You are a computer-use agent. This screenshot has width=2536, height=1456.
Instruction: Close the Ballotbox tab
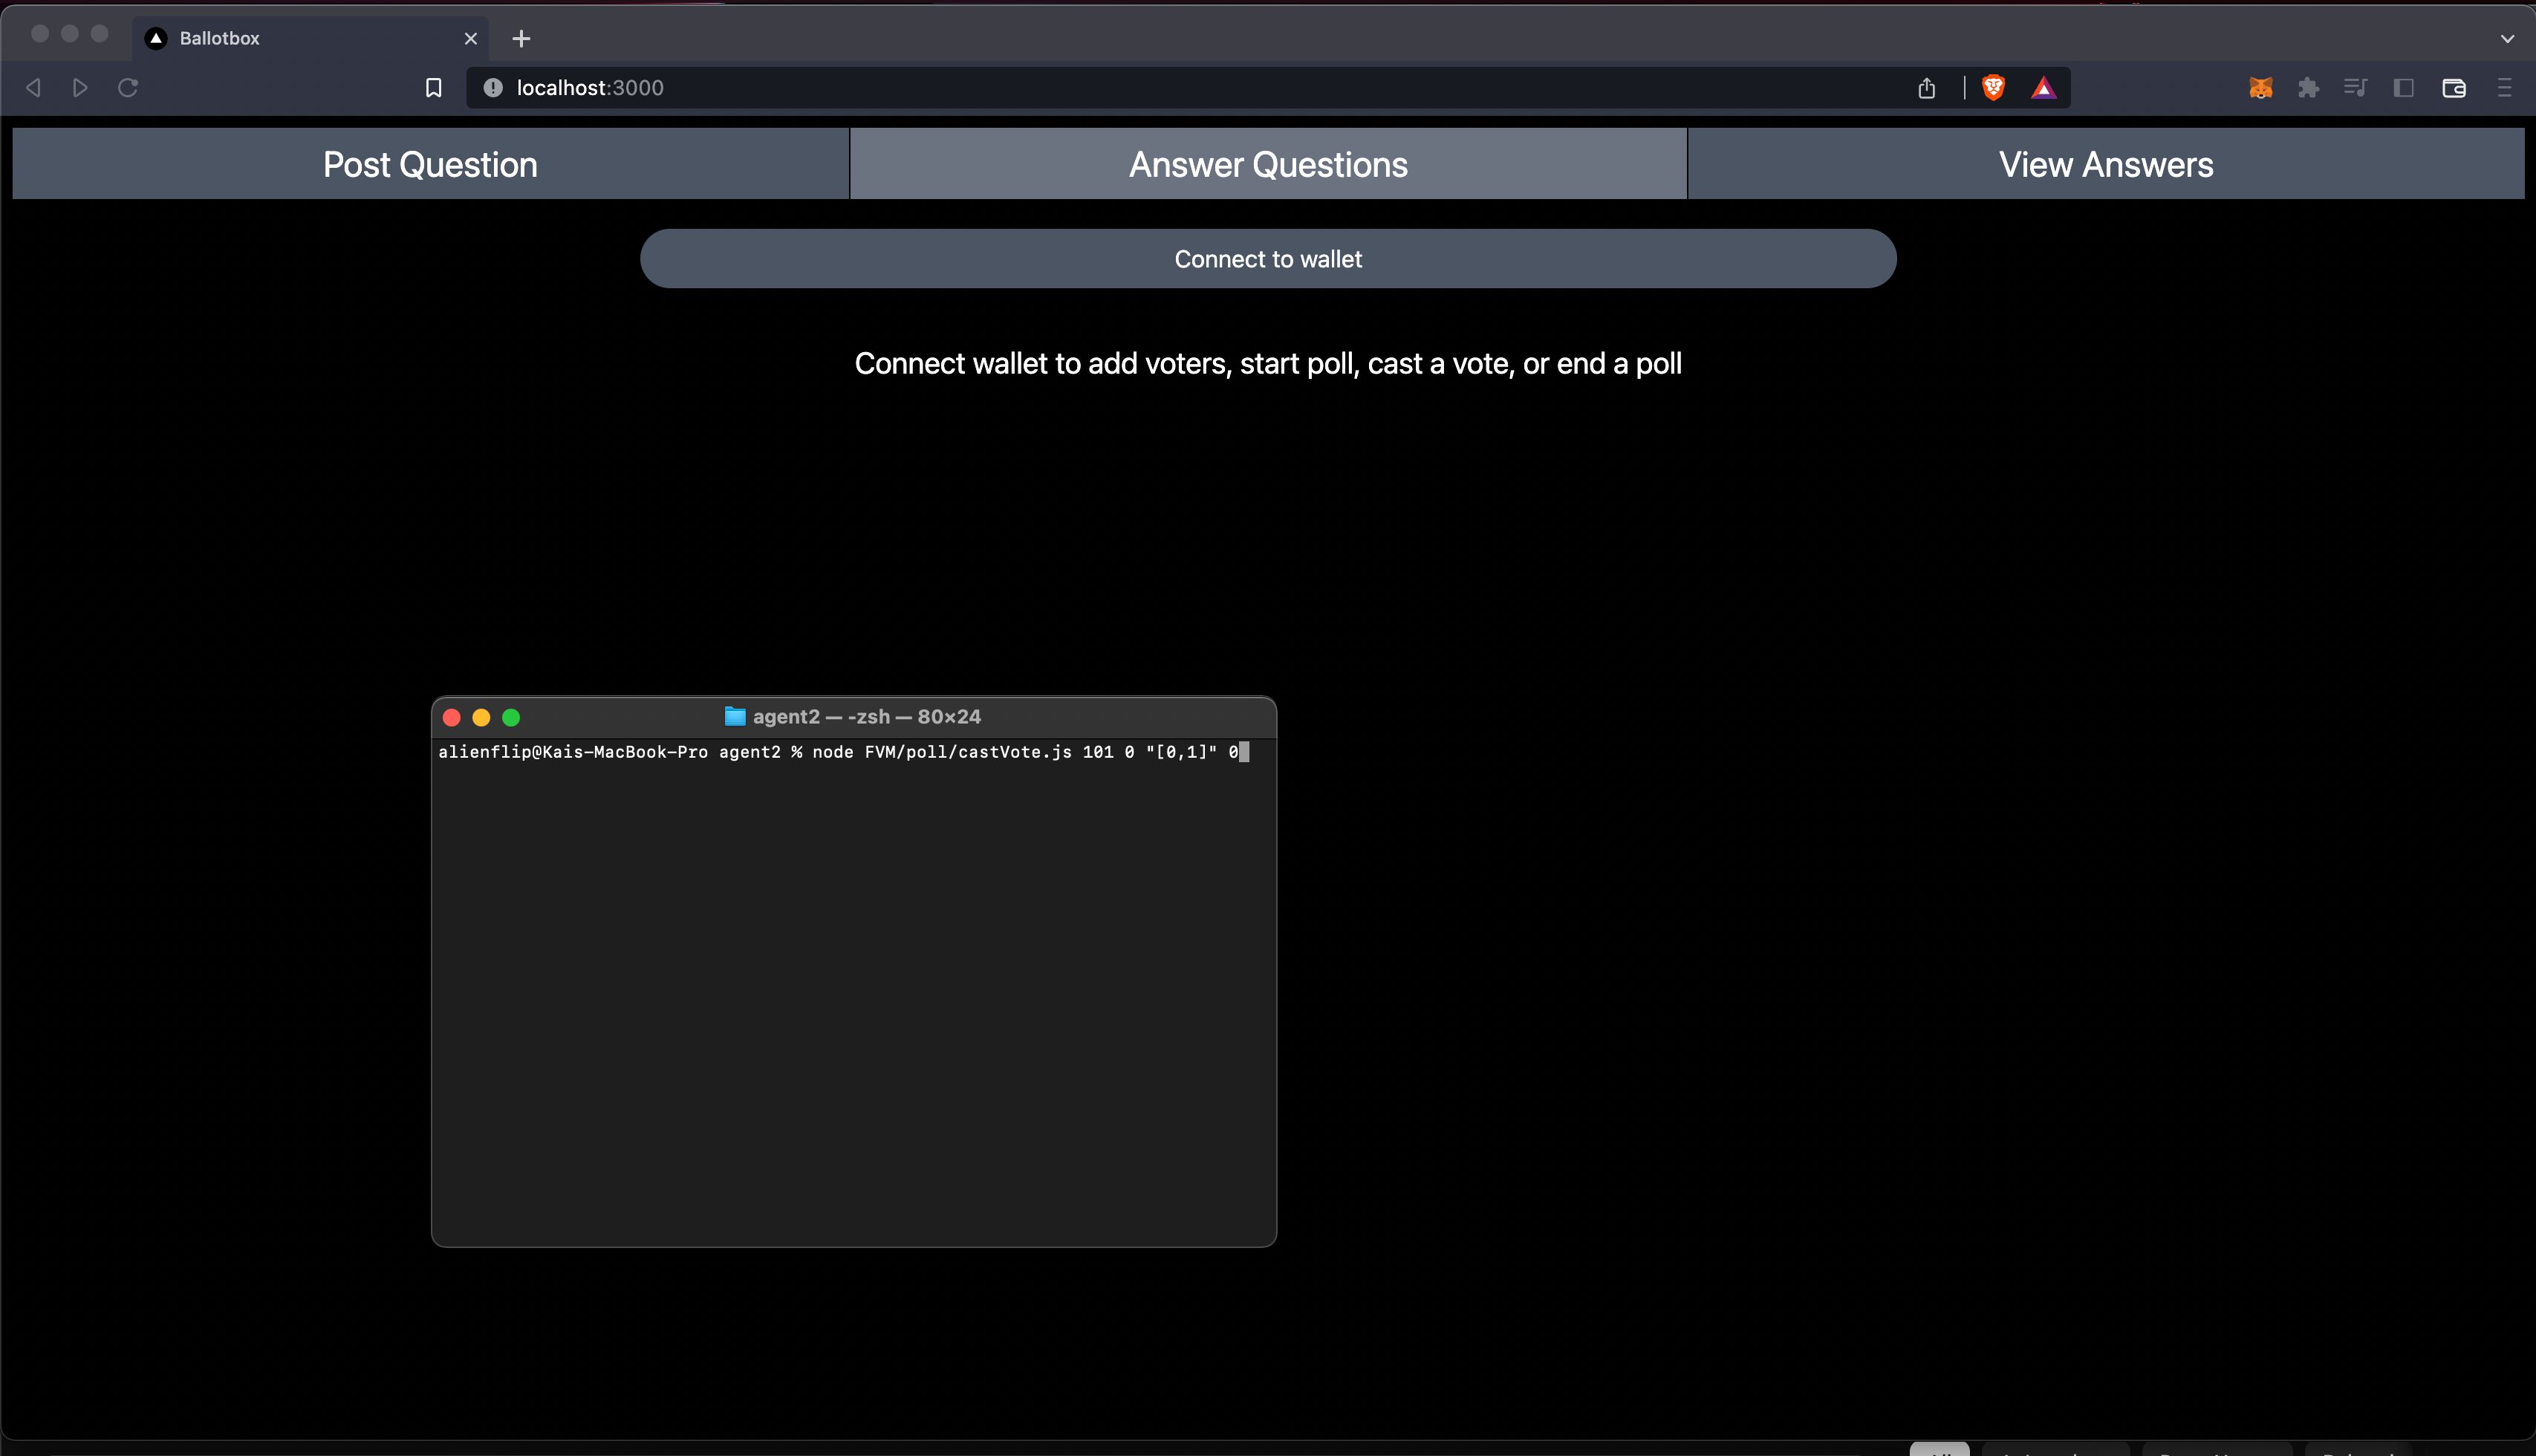pos(471,38)
